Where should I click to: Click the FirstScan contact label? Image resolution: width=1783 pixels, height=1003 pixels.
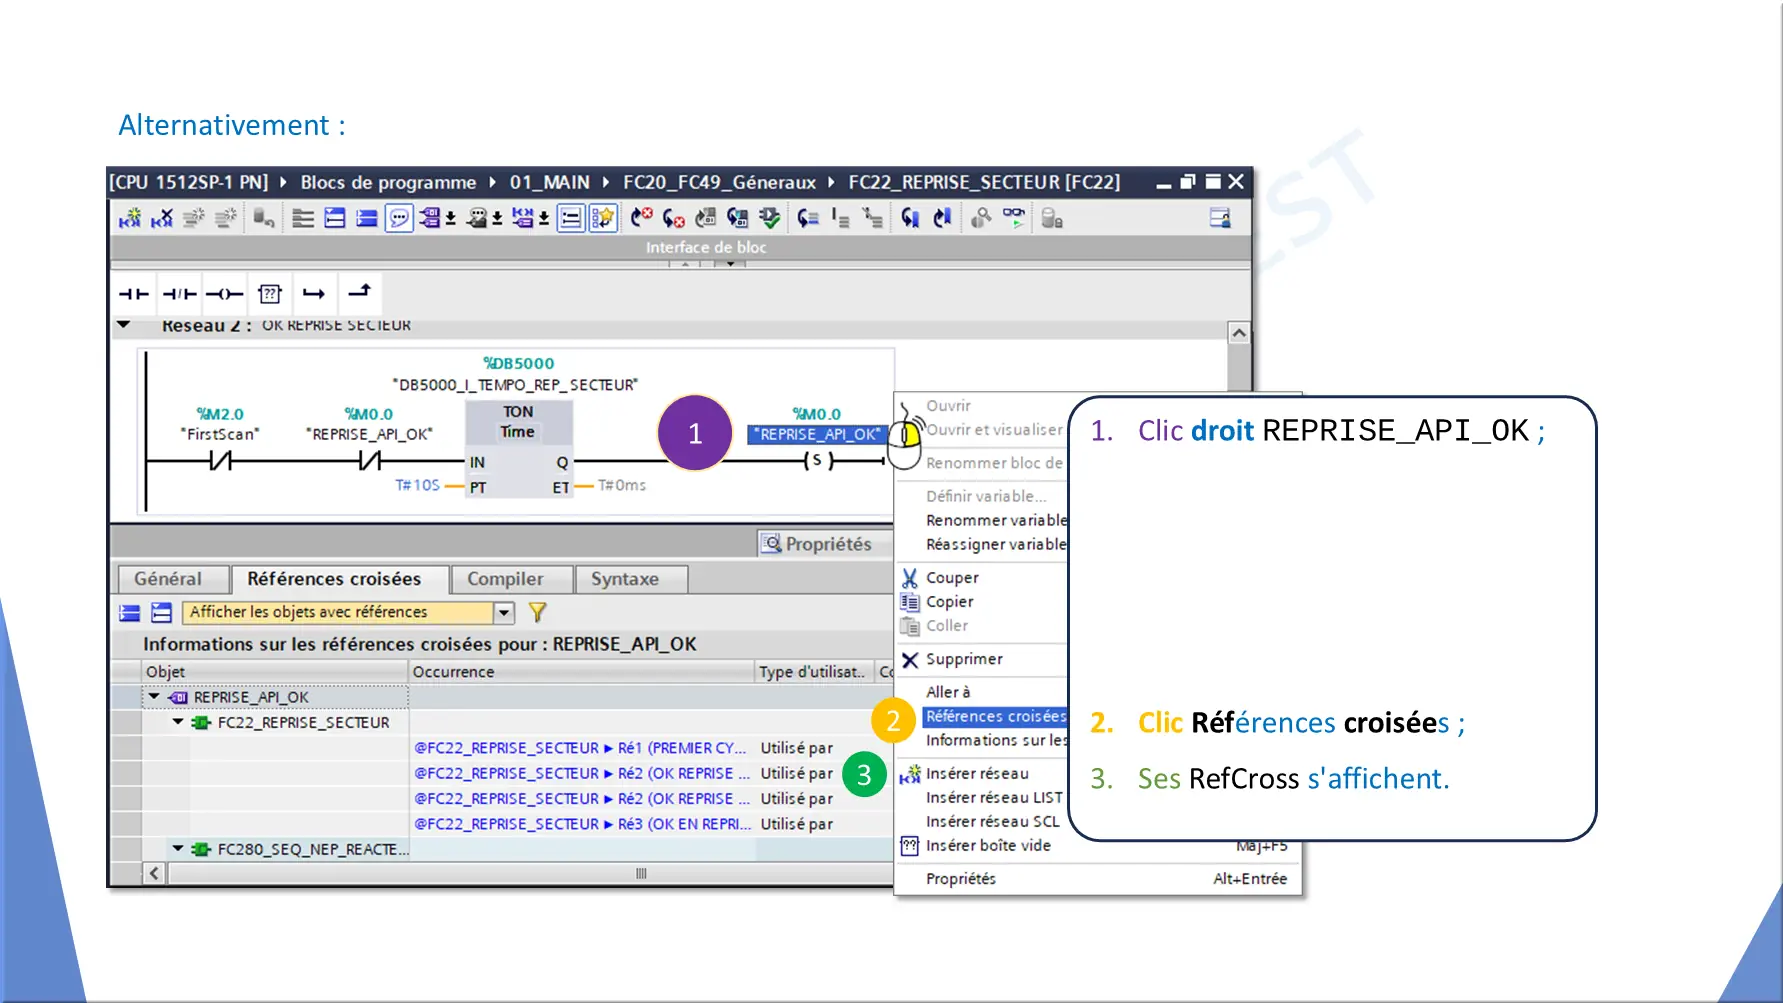click(220, 434)
